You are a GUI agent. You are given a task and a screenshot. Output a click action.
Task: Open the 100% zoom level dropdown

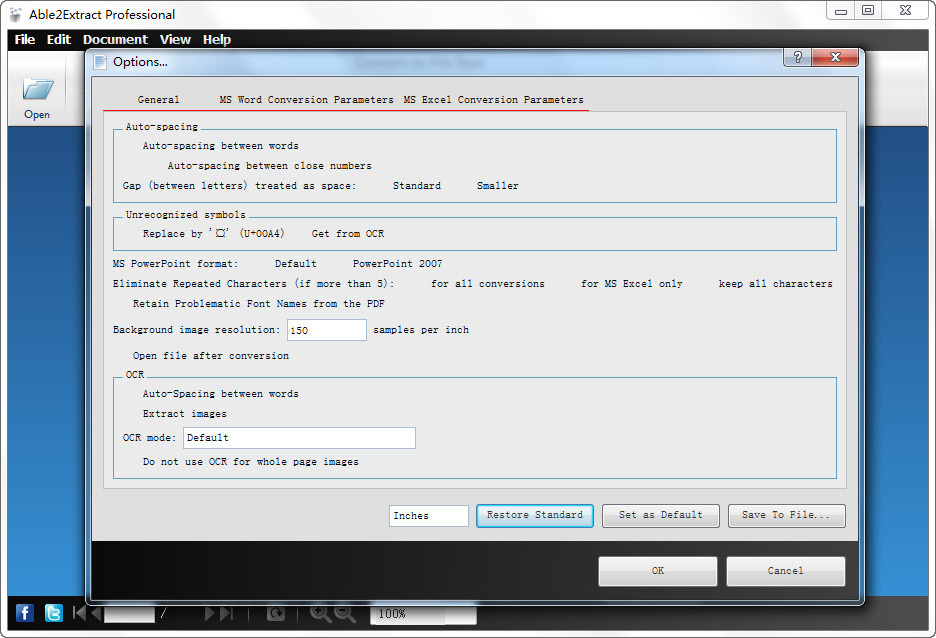[x=423, y=614]
